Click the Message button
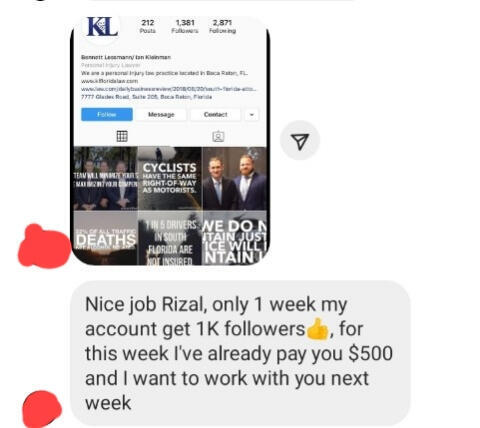Image resolution: width=480 pixels, height=428 pixels. click(161, 114)
